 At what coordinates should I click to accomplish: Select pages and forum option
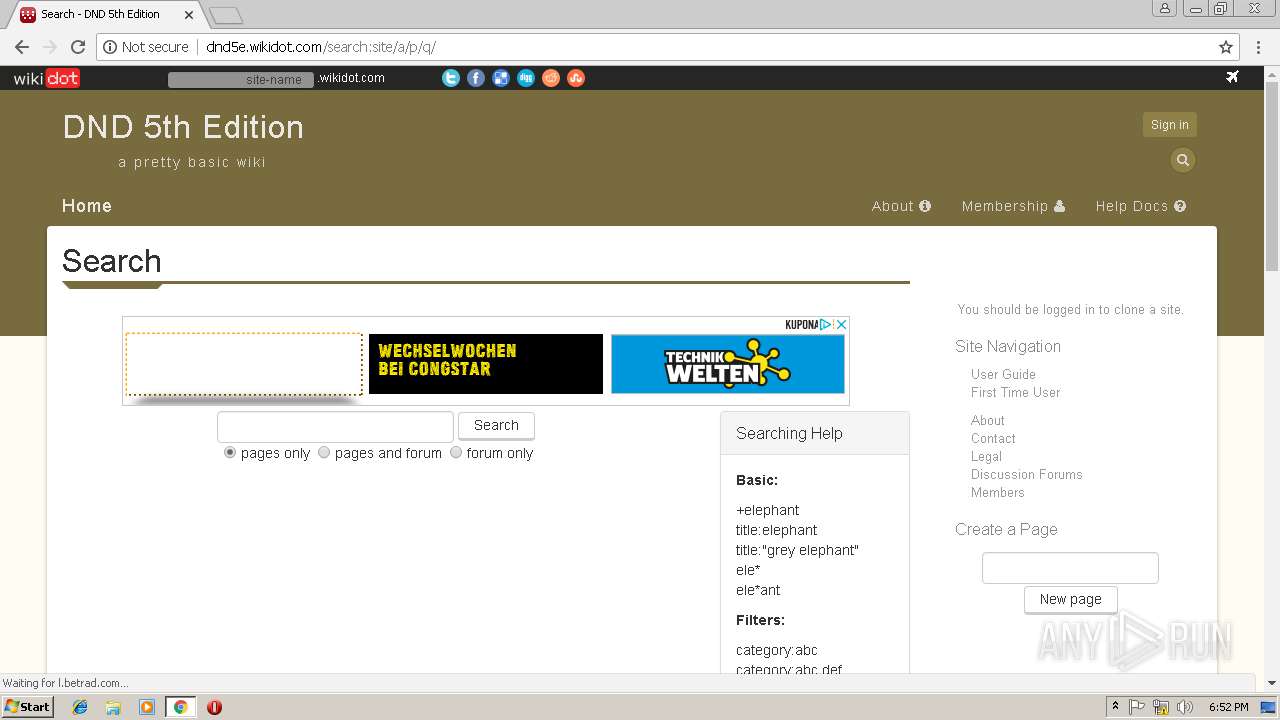(324, 452)
